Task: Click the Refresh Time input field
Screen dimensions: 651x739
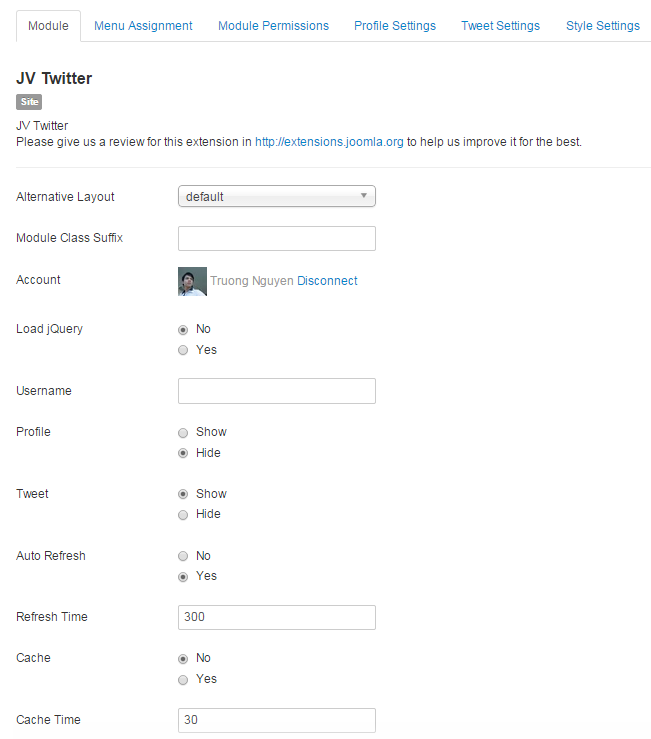Action: (x=276, y=617)
